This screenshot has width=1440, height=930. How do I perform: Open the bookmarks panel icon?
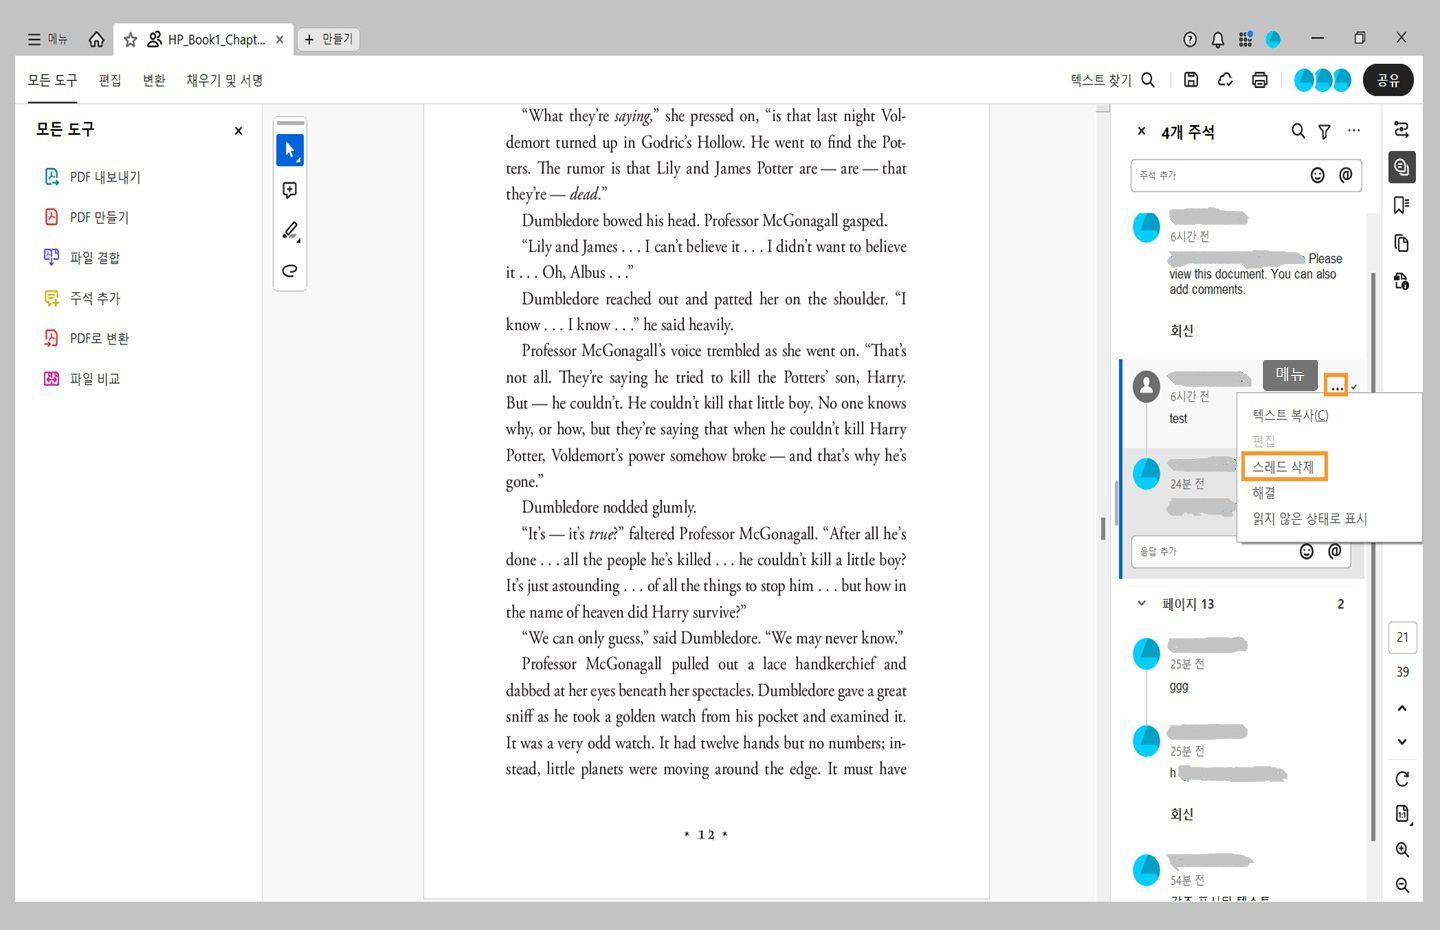pos(1402,205)
